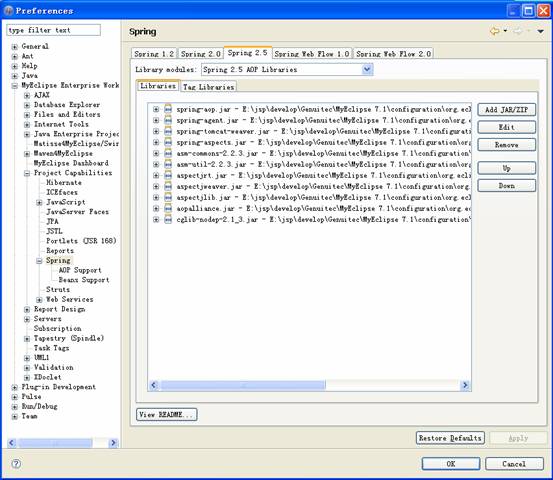Click the jar icon of aspectjrt.jar
Image resolution: width=553 pixels, height=480 pixels.
pyautogui.click(x=168, y=175)
